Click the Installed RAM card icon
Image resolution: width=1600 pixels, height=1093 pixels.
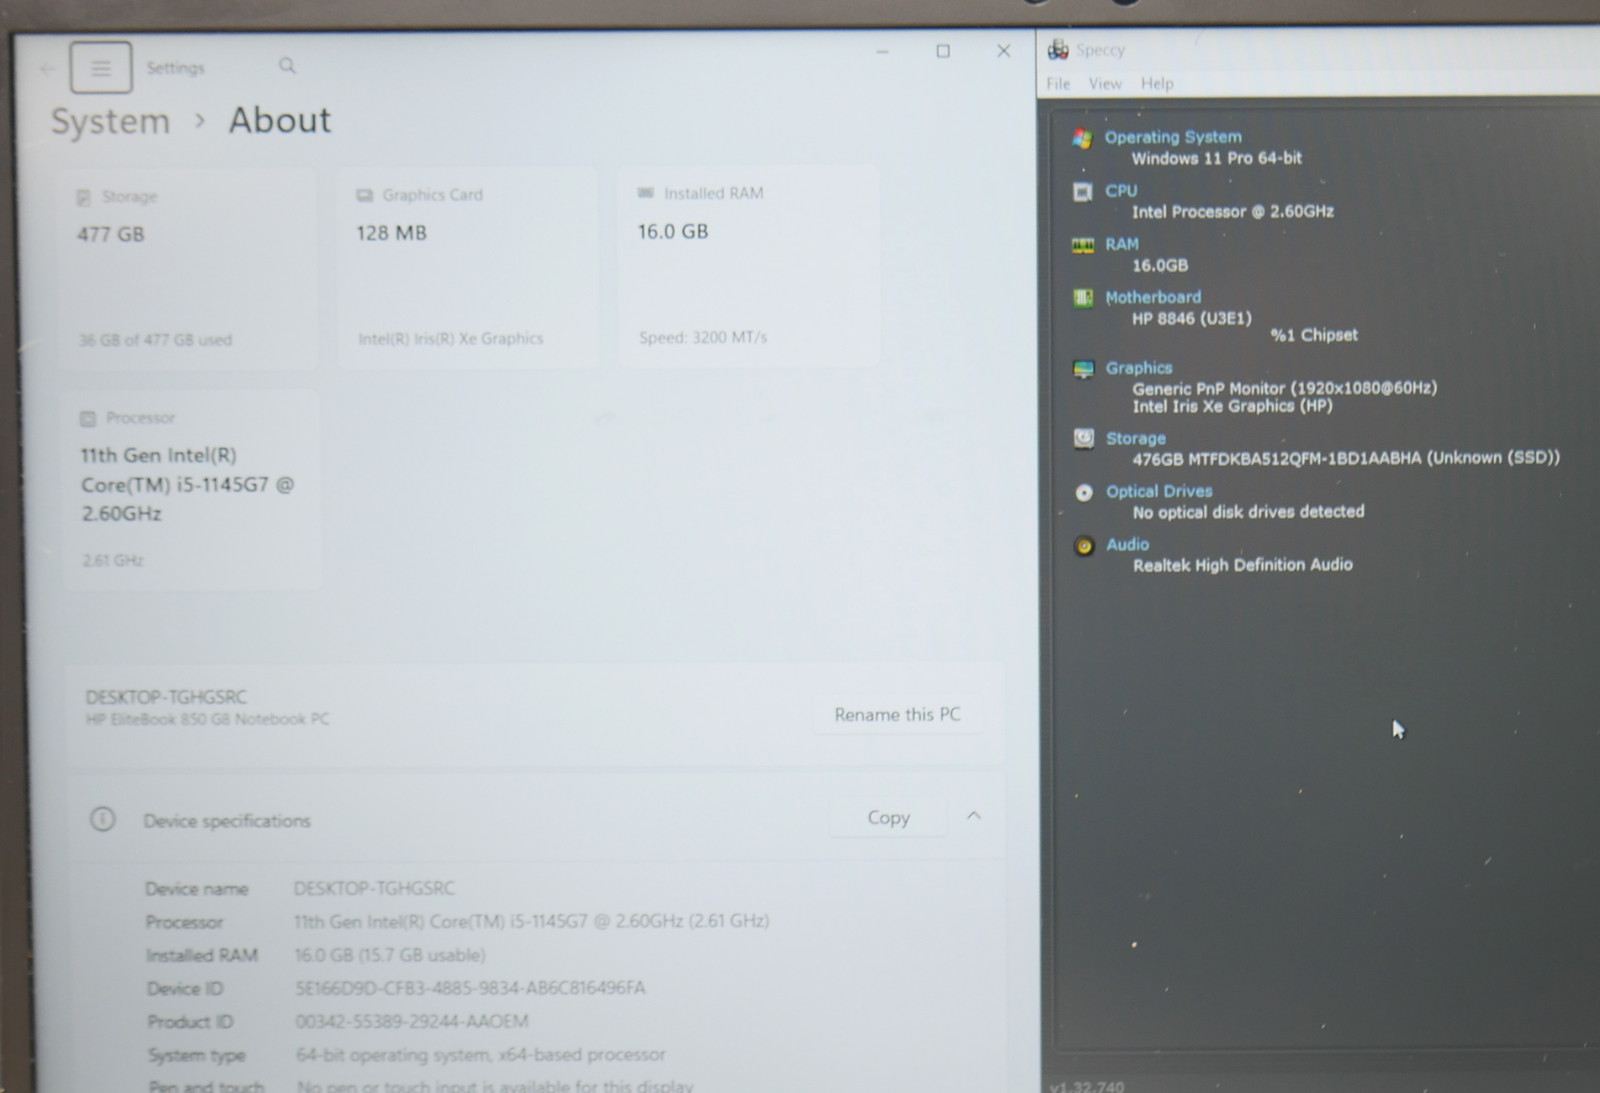pos(646,193)
